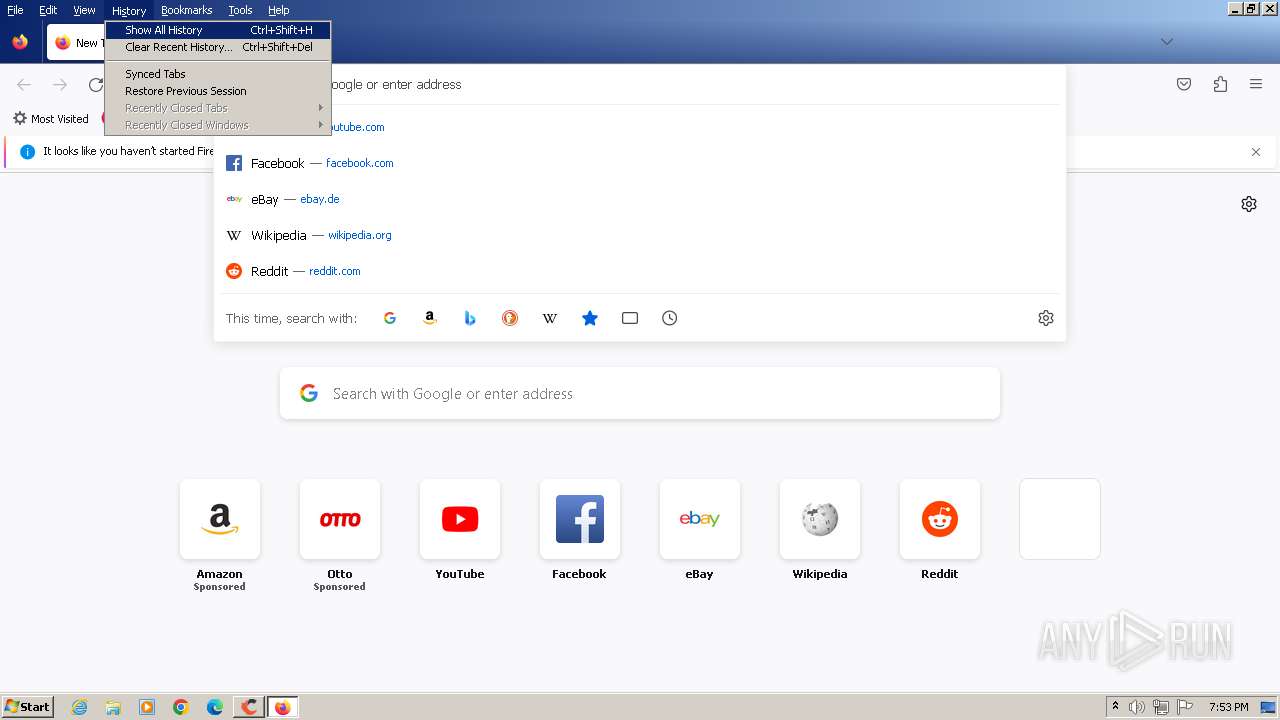
Task: Choose Clear Recent History menu entry
Action: pos(218,47)
